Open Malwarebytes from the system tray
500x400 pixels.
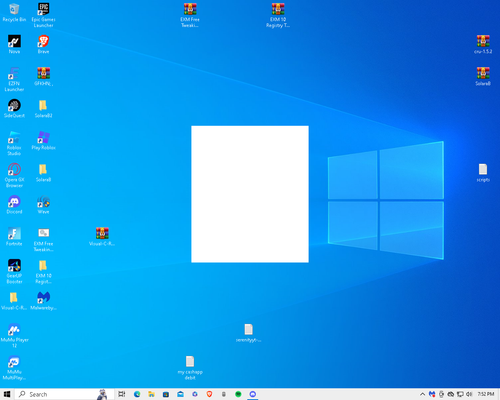click(432, 394)
